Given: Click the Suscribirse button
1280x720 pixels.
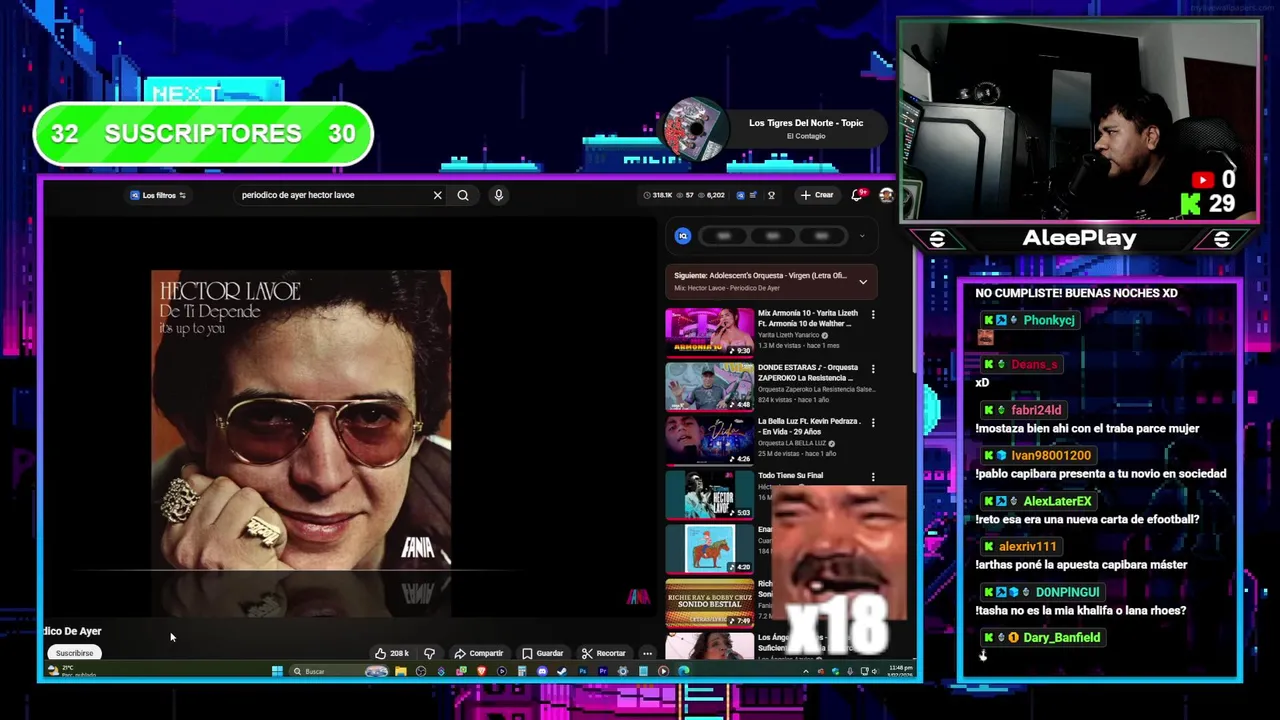Looking at the screenshot, I should [74, 653].
